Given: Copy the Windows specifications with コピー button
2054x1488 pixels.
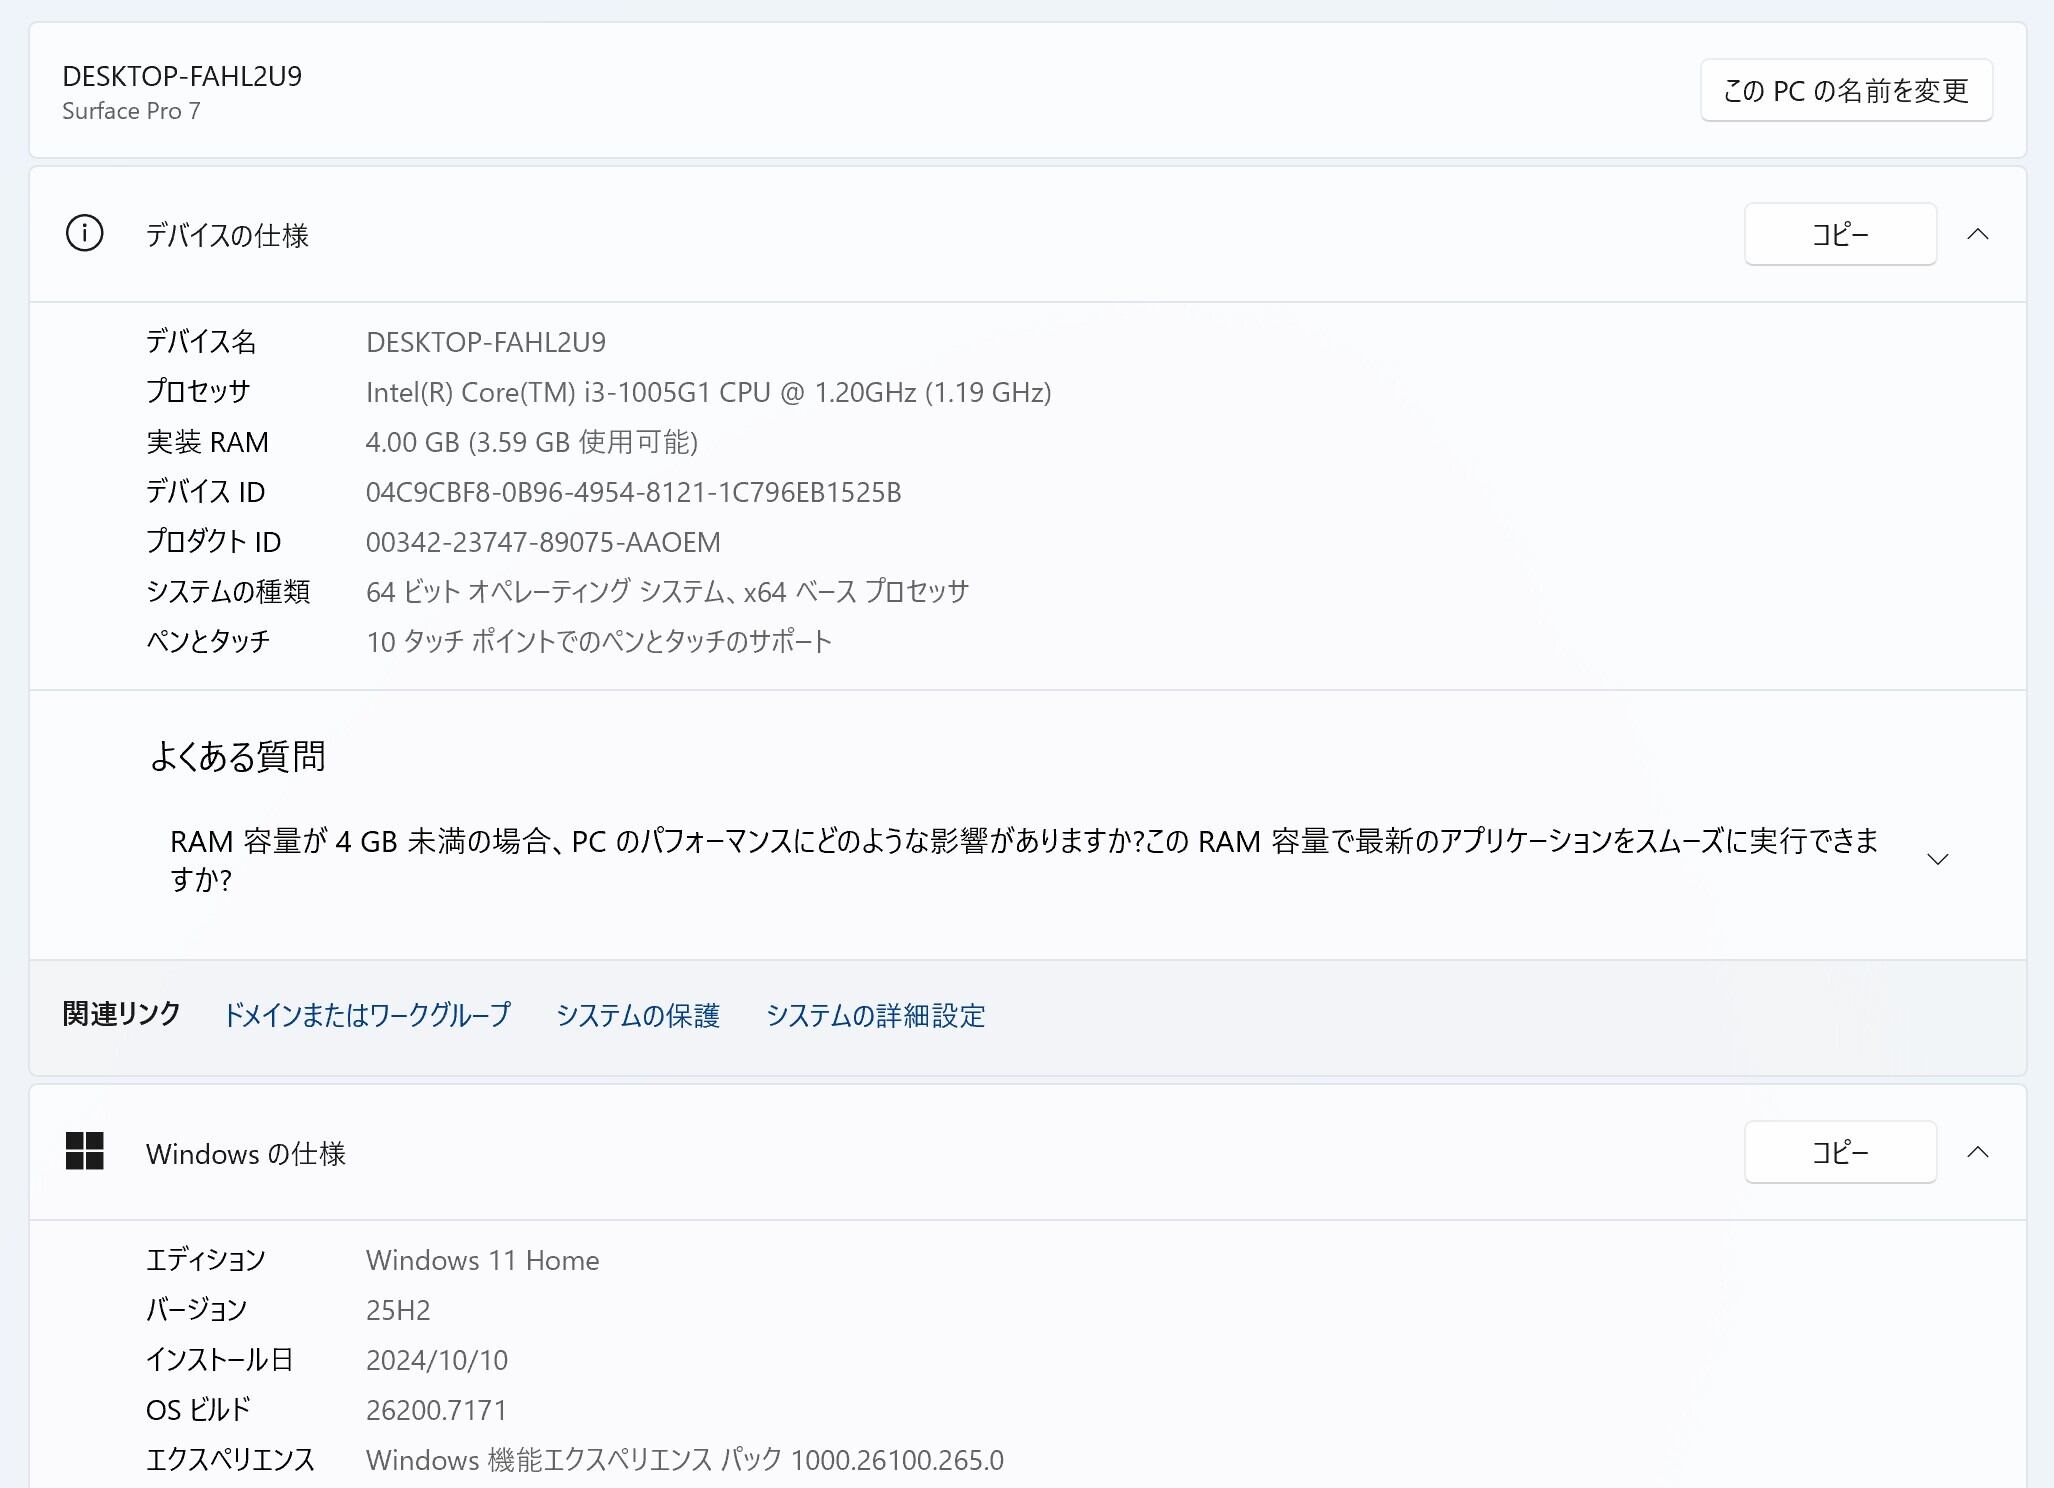Looking at the screenshot, I should pos(1840,1152).
